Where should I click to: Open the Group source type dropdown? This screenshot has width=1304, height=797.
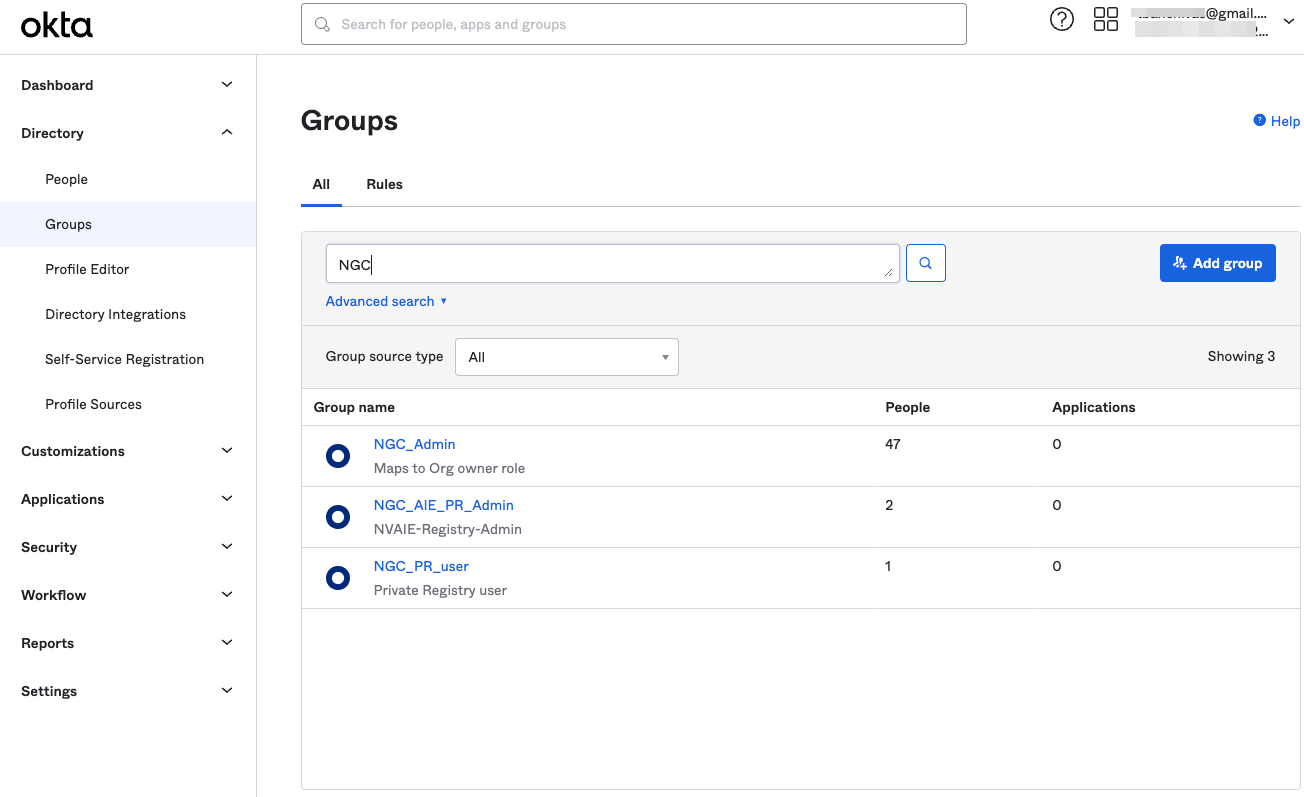pos(566,357)
